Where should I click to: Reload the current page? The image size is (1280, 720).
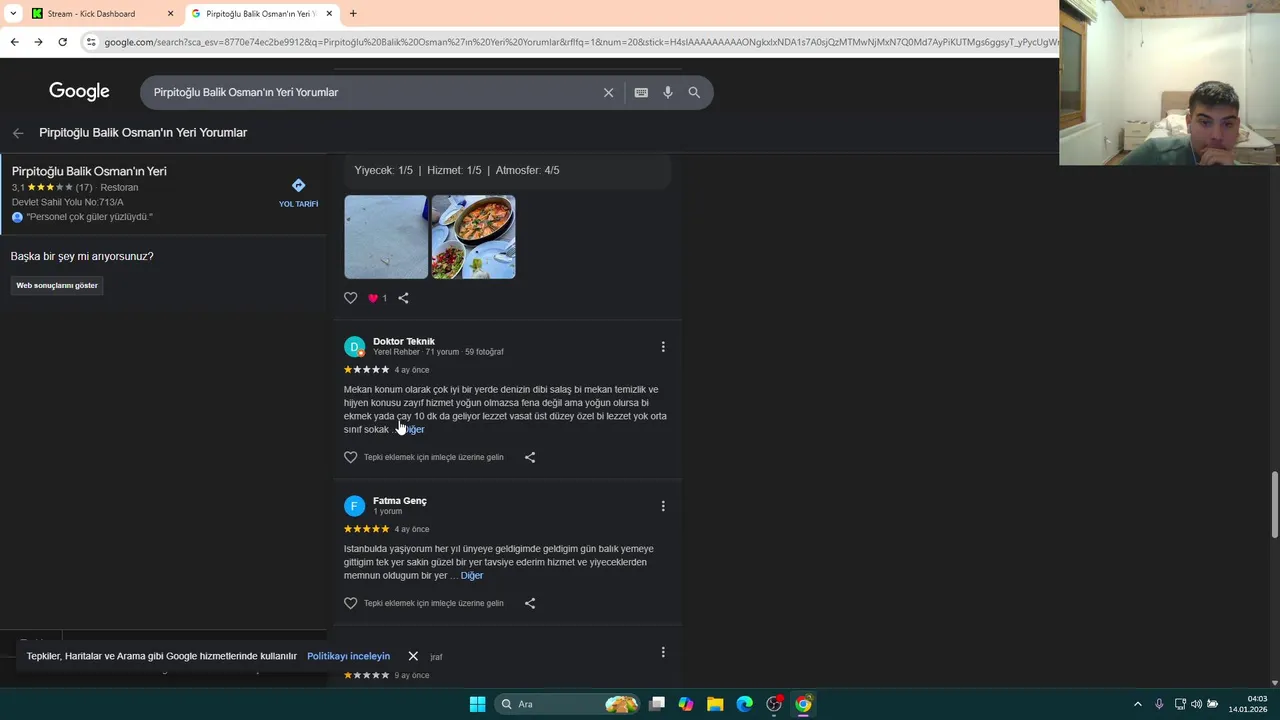point(62,42)
